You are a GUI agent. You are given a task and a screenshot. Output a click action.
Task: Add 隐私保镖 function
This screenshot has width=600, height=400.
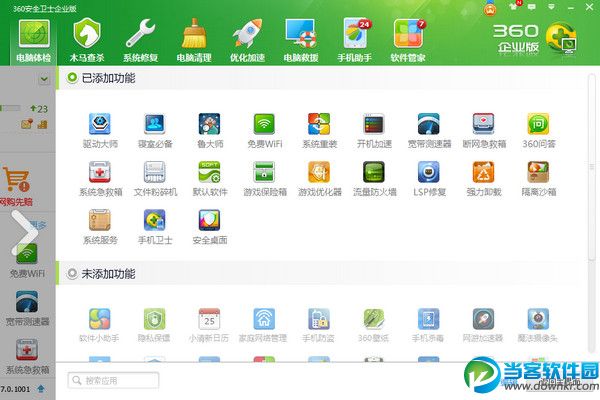pyautogui.click(x=154, y=325)
